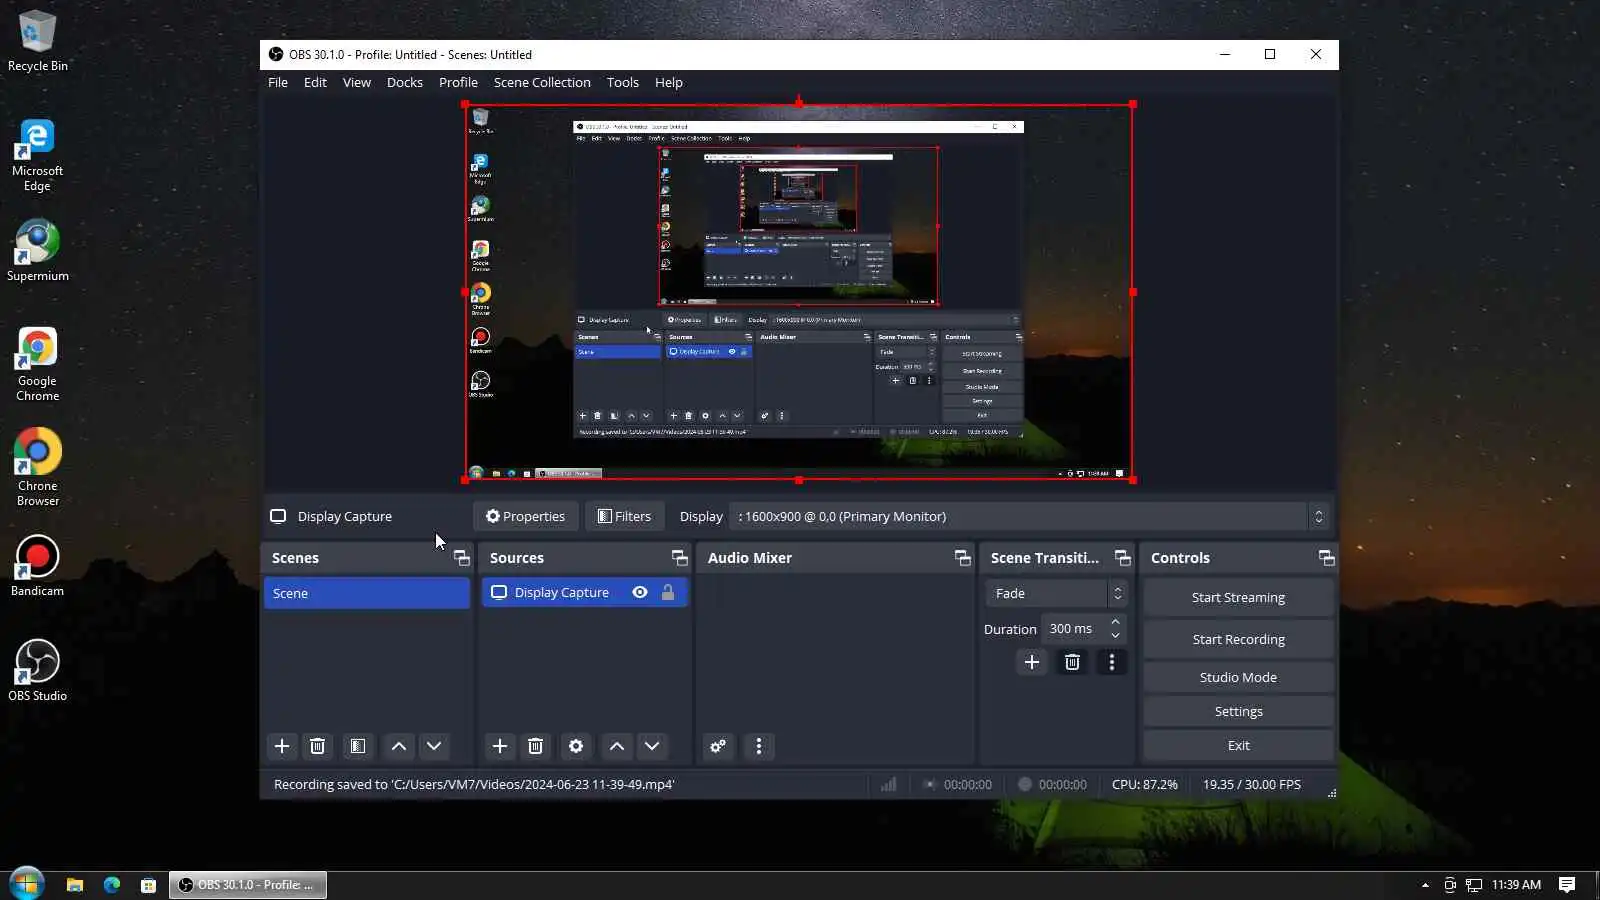Image resolution: width=1600 pixels, height=900 pixels.
Task: Open the Docks menu
Action: coord(405,82)
